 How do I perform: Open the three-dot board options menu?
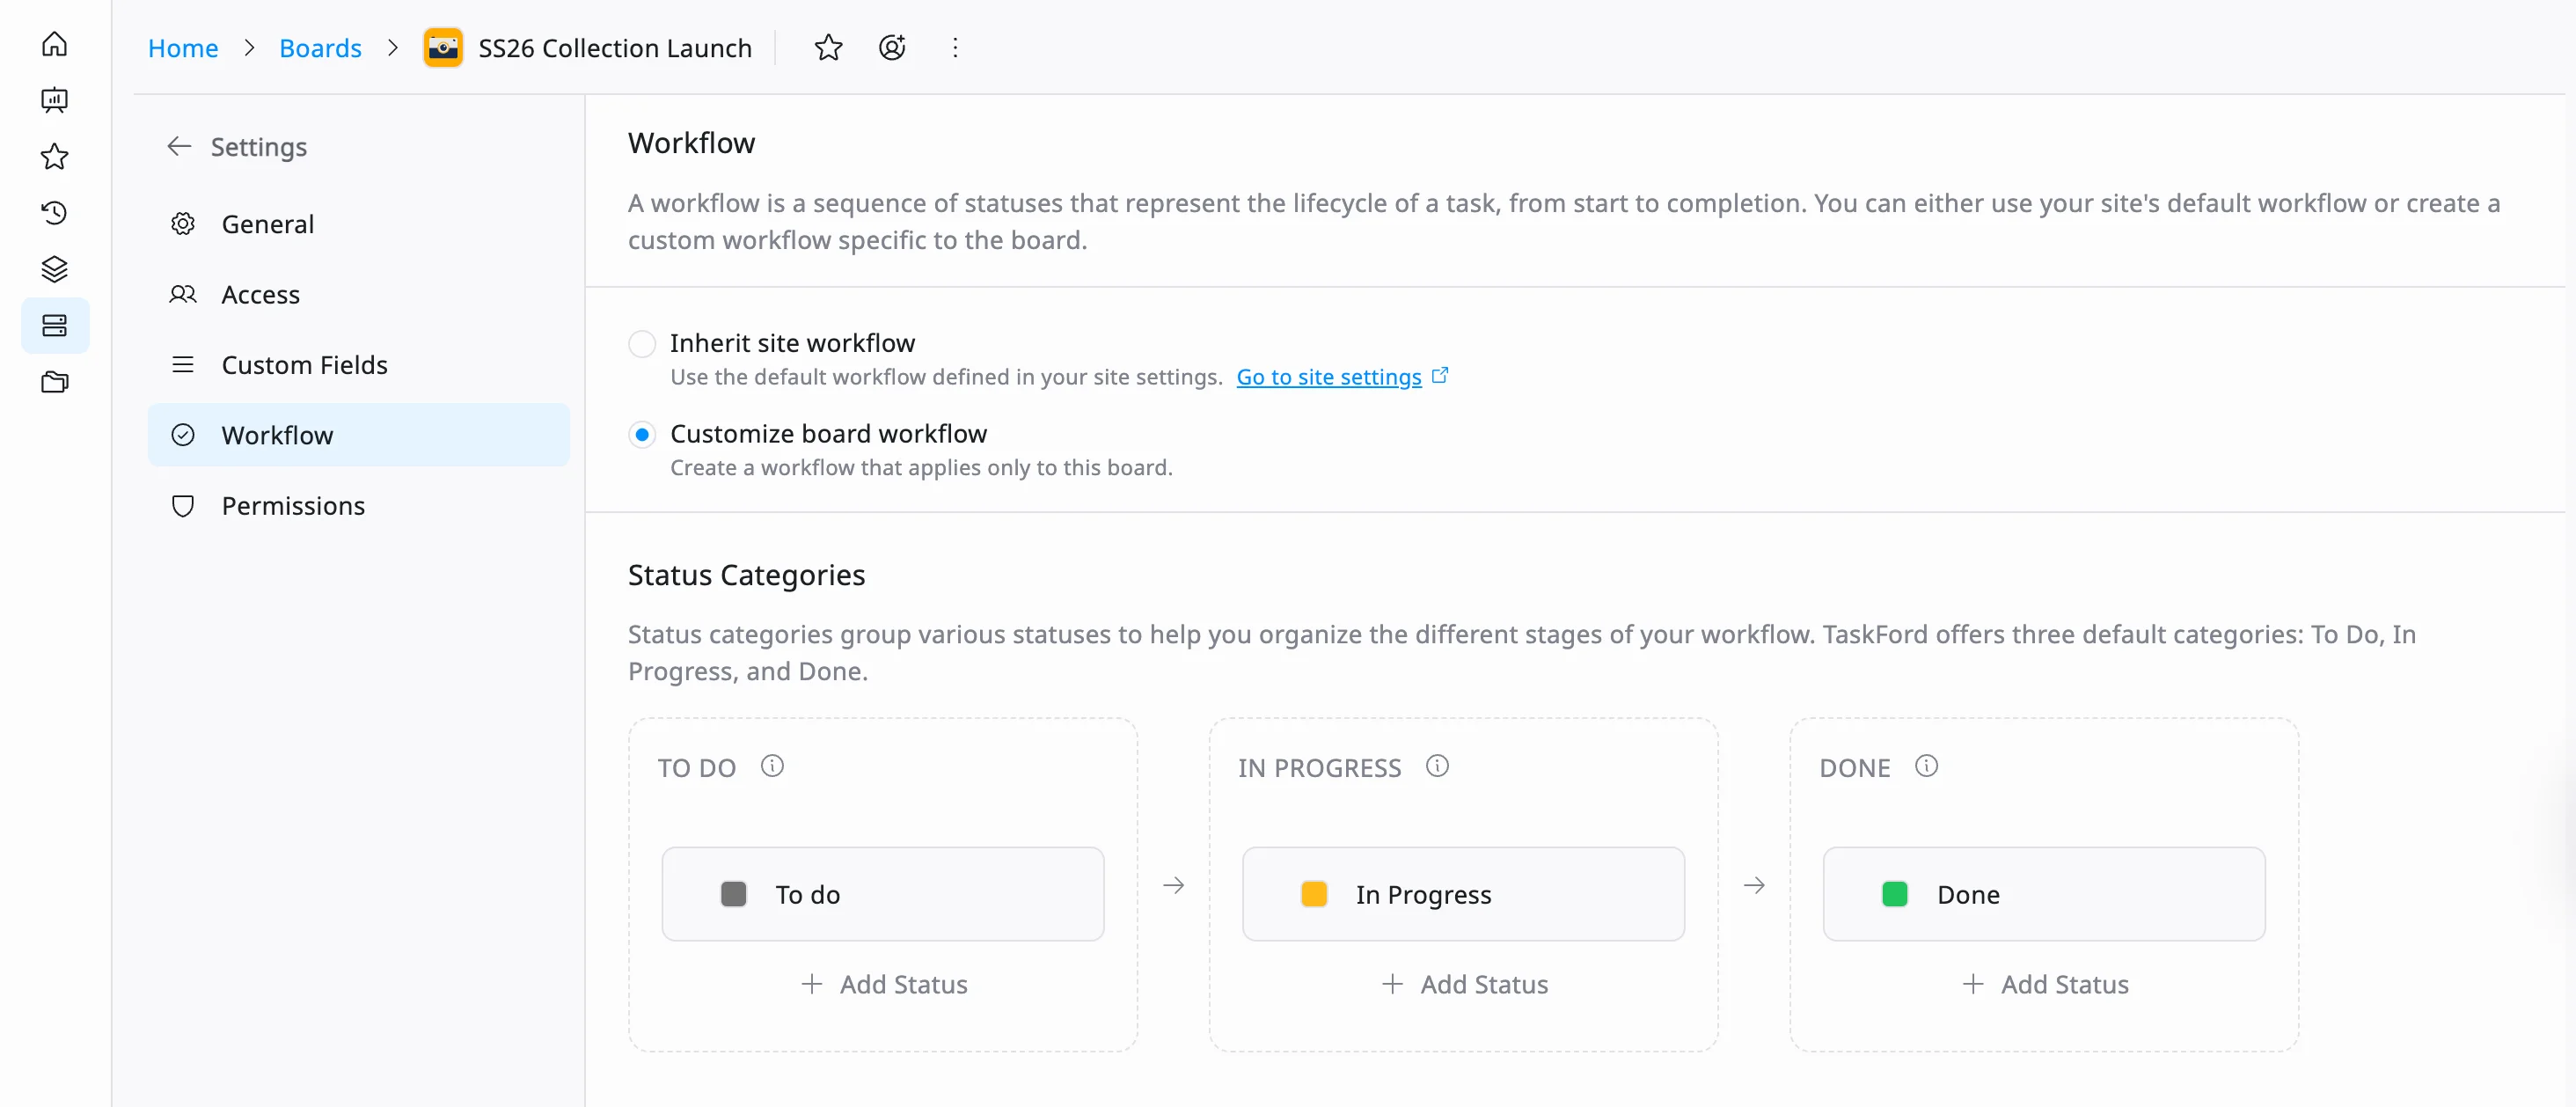(954, 47)
